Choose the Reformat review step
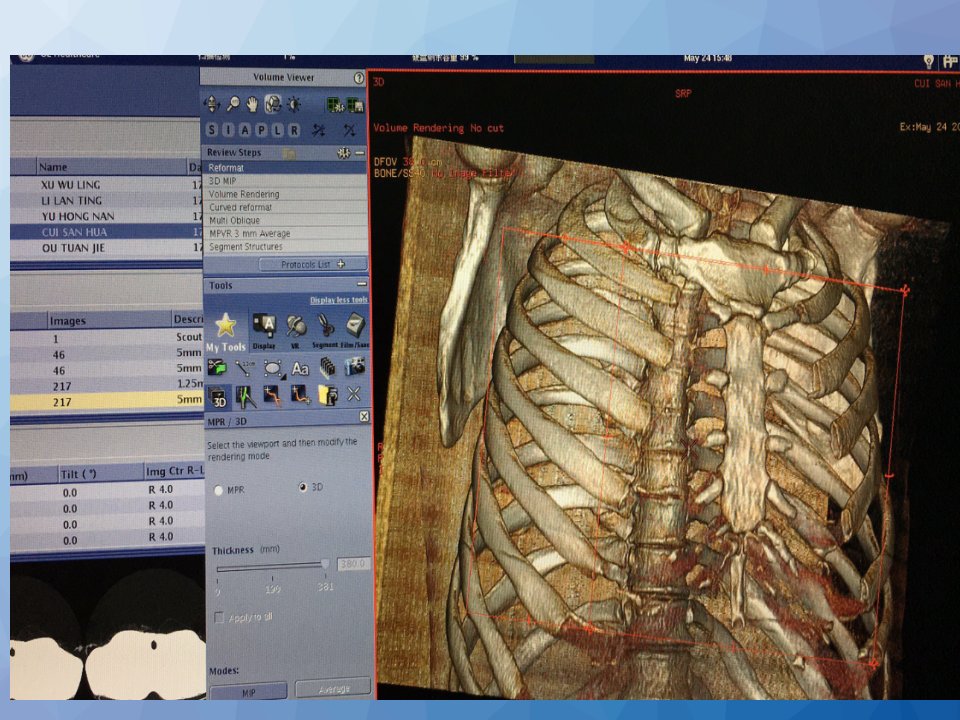The image size is (960, 720). click(x=284, y=167)
